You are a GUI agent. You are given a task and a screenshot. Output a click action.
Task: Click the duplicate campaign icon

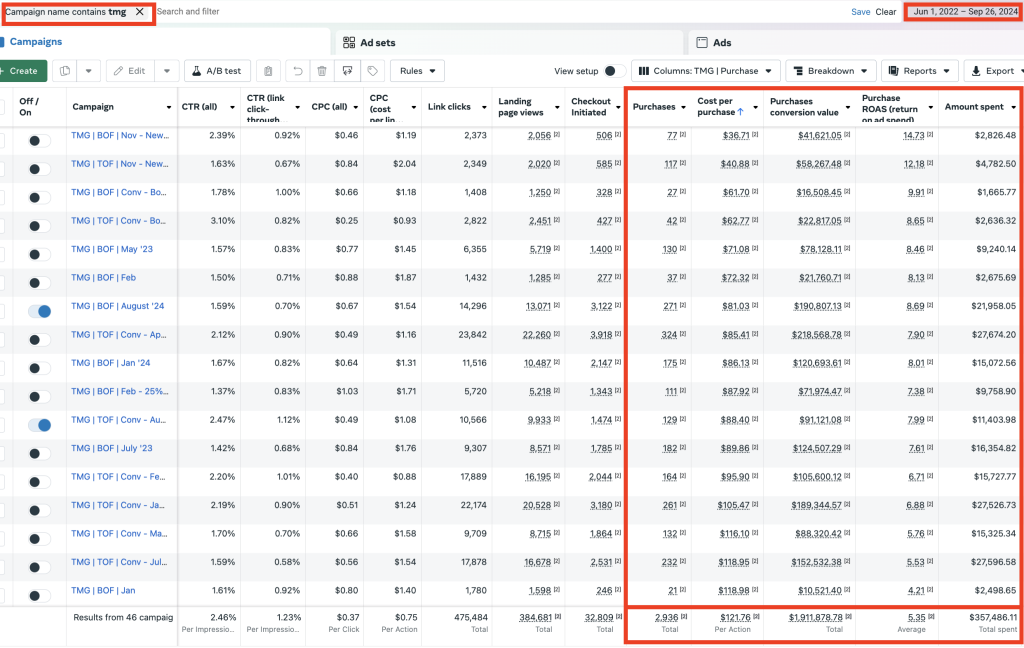pyautogui.click(x=65, y=71)
